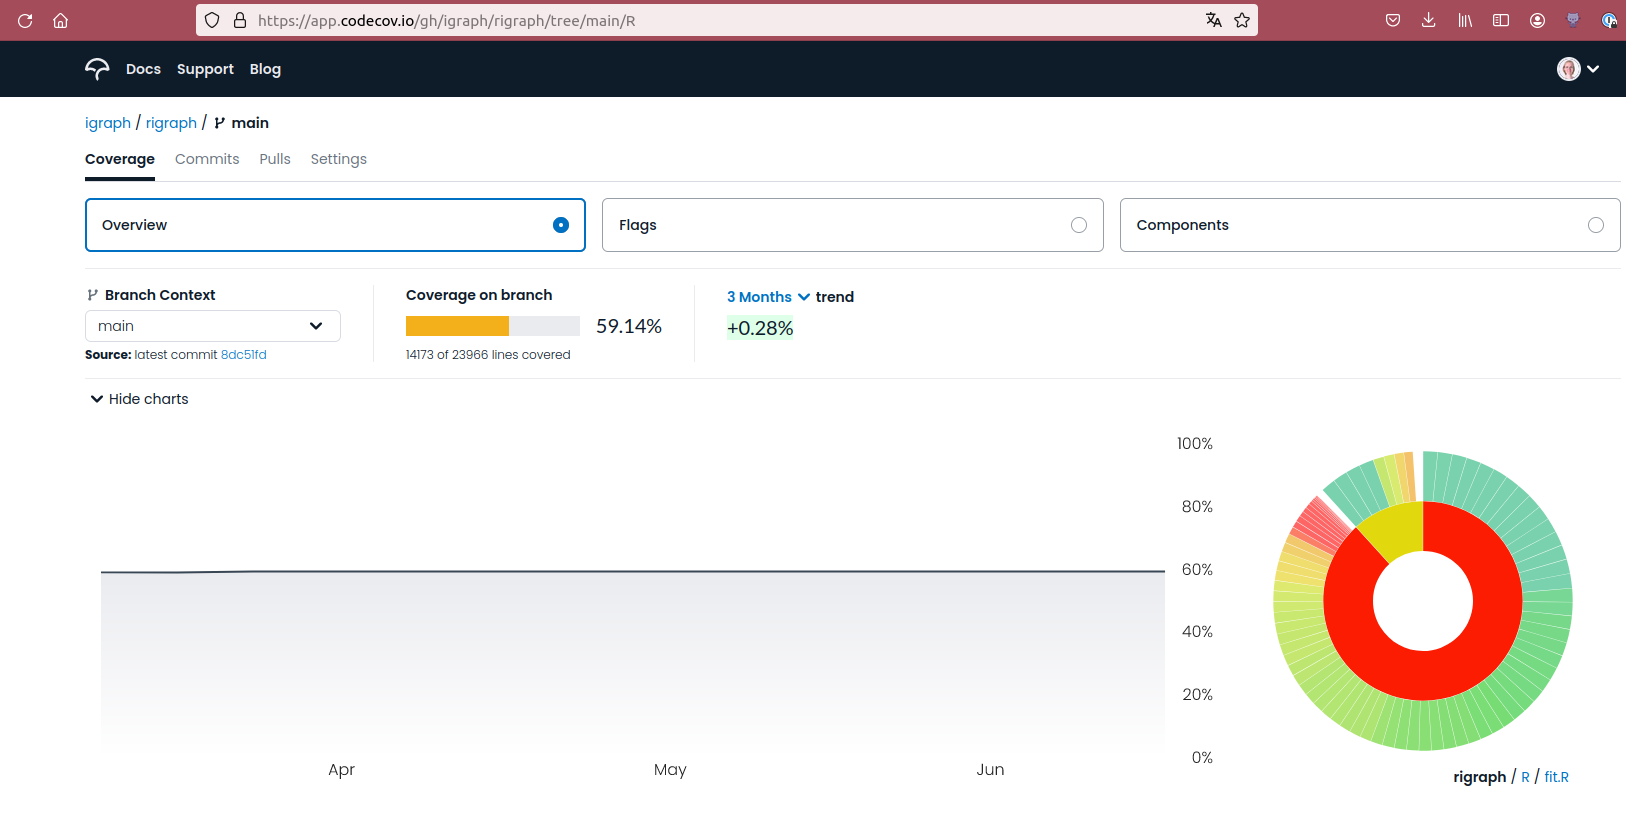This screenshot has width=1626, height=819.
Task: Open the browser account icon
Action: click(x=1538, y=20)
